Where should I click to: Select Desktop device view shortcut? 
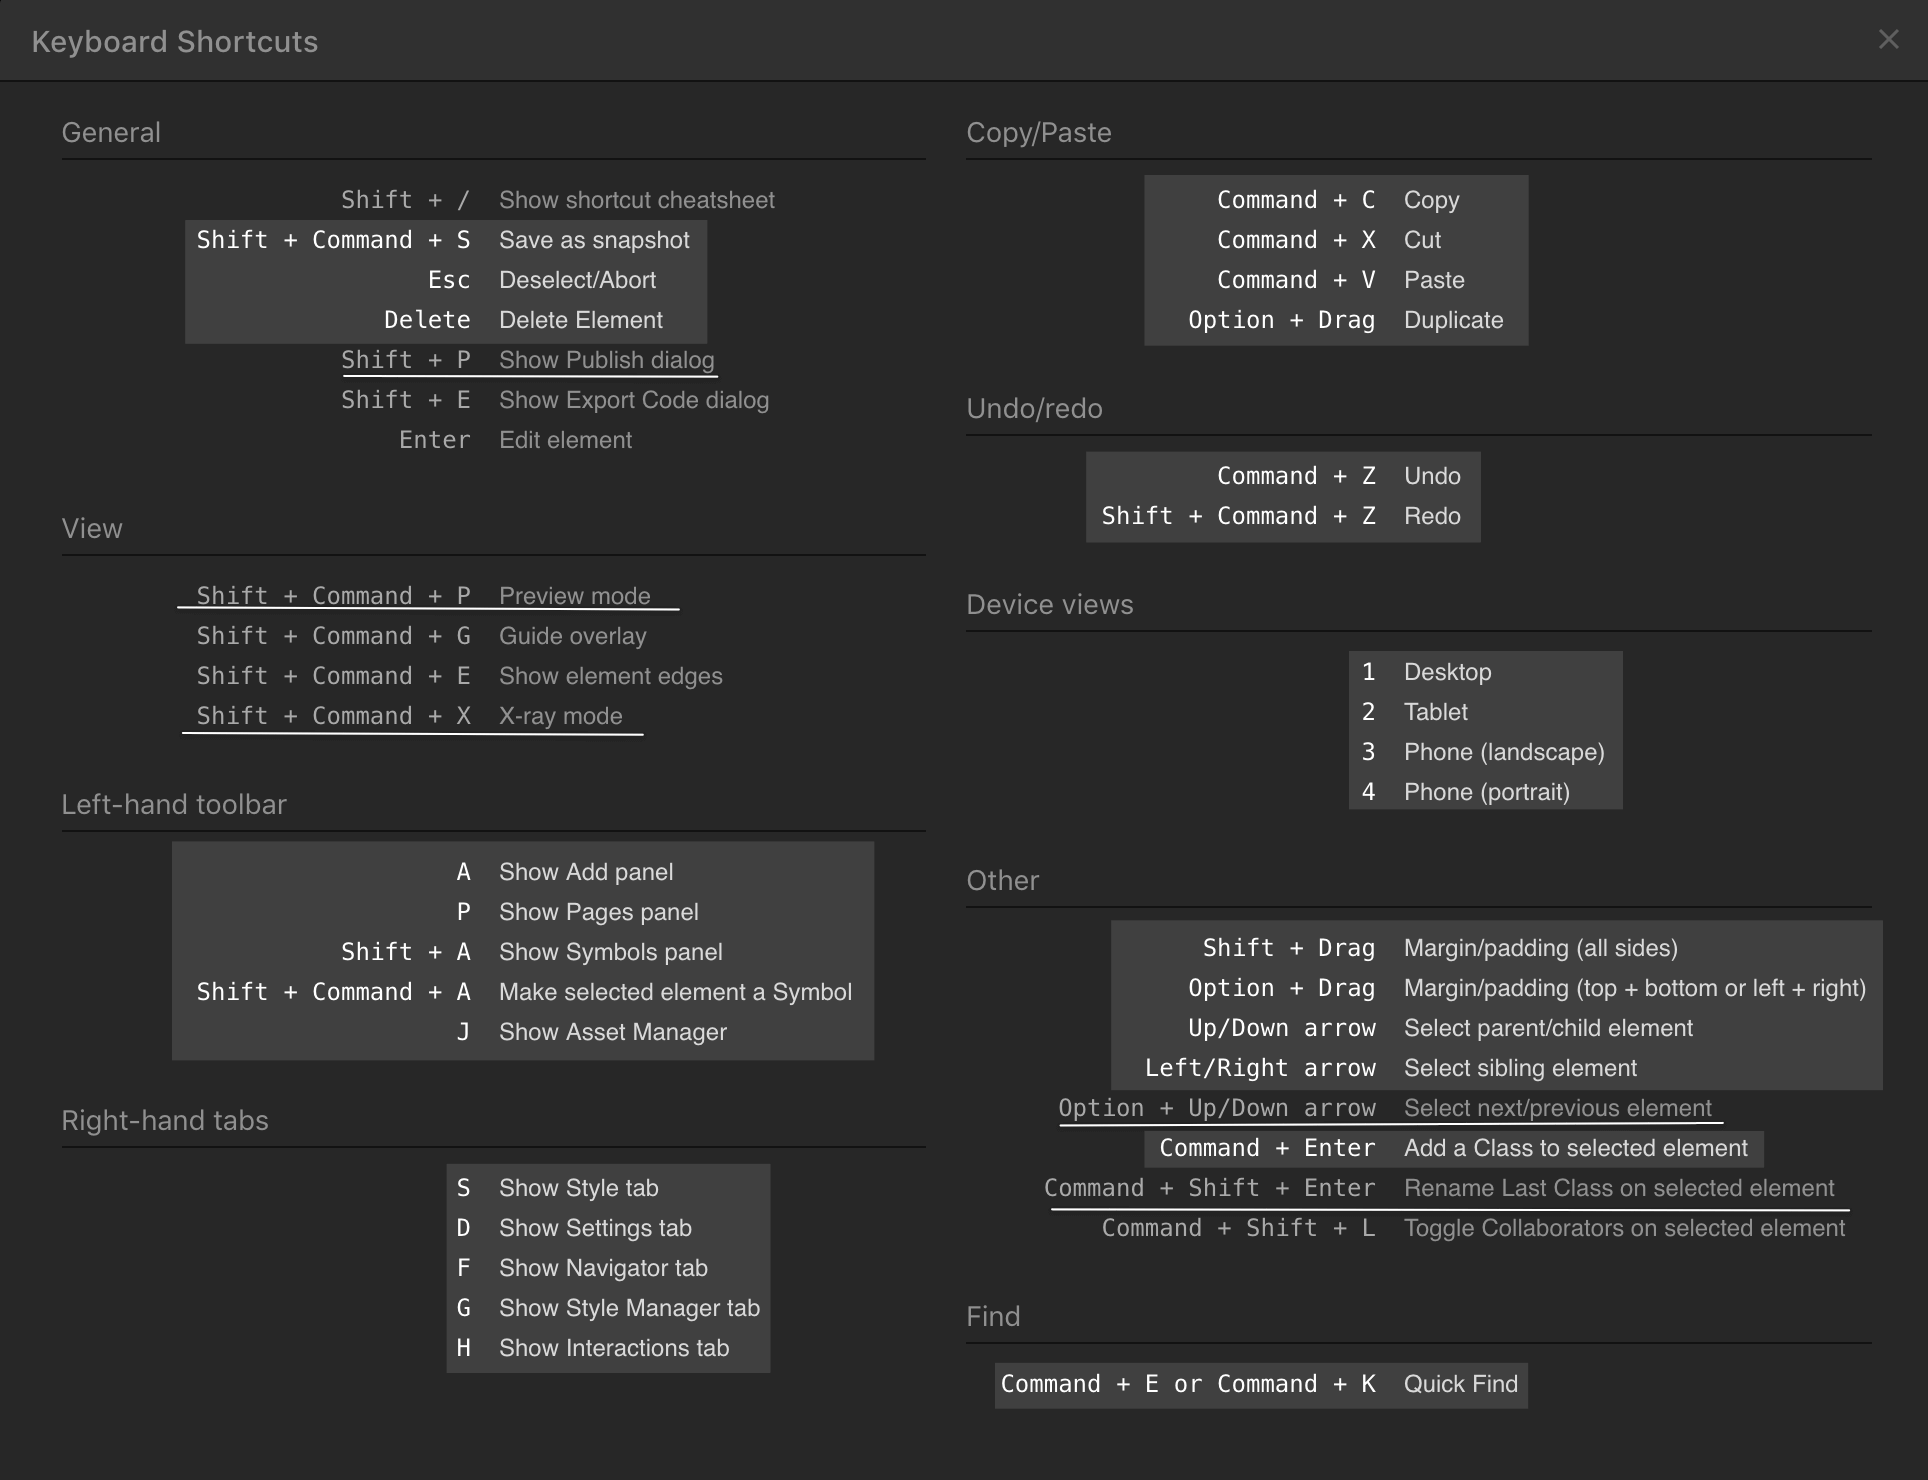pyautogui.click(x=1367, y=672)
